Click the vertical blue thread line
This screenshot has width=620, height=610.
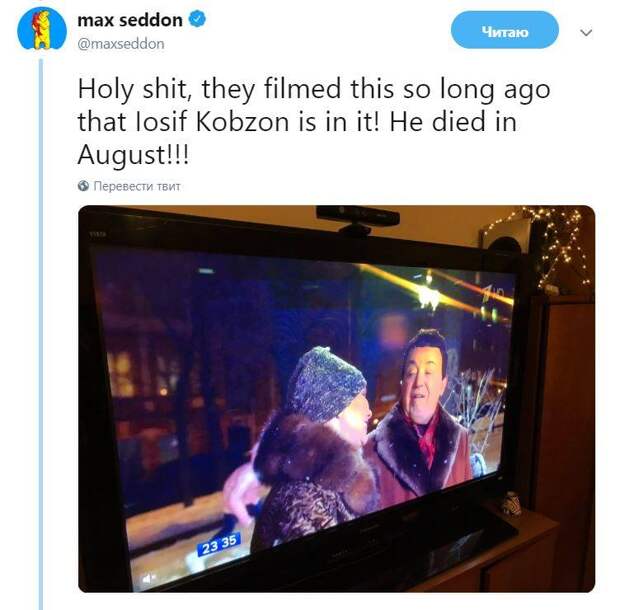pyautogui.click(x=41, y=334)
